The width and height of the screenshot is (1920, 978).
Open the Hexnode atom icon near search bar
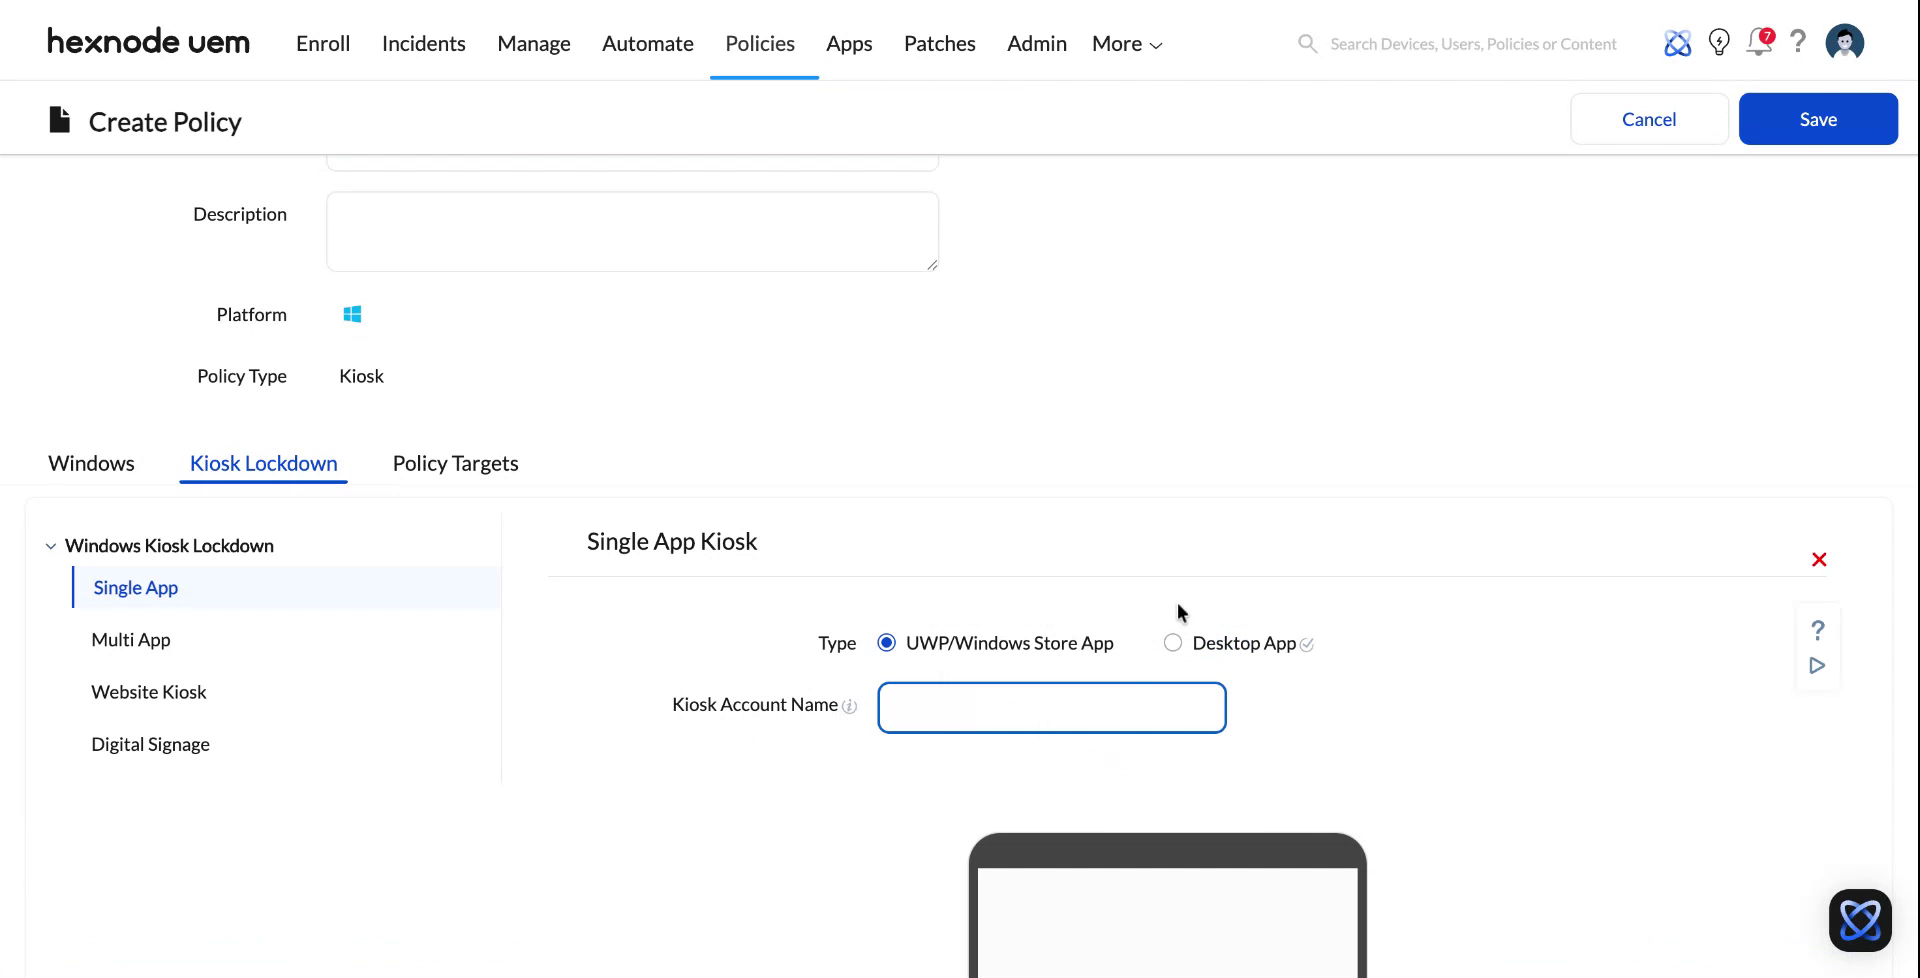[x=1677, y=43]
